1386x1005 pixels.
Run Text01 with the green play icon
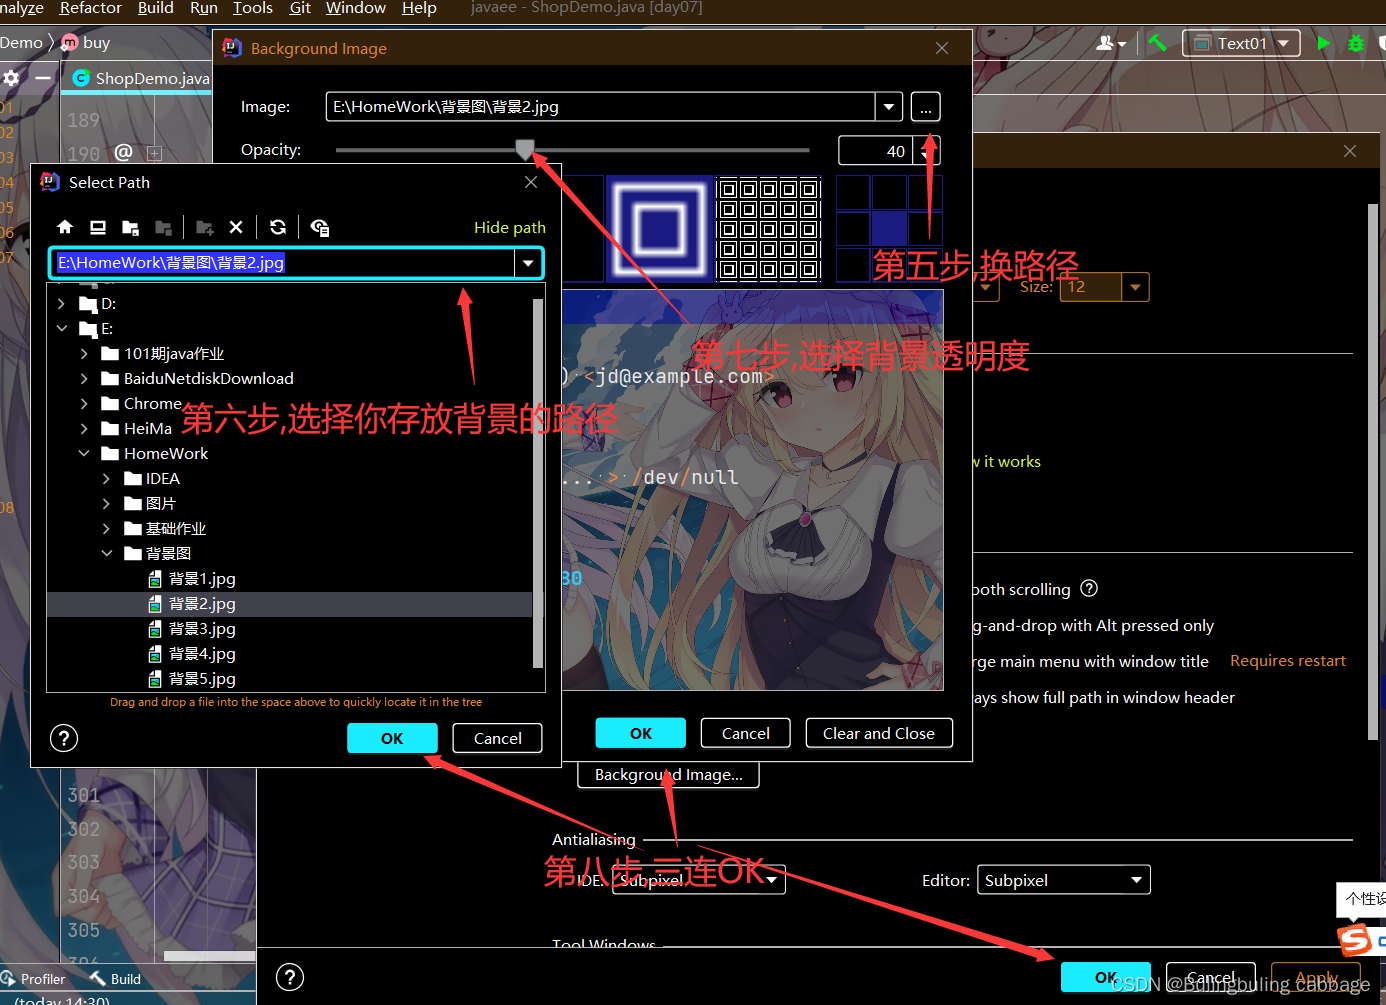(x=1323, y=43)
